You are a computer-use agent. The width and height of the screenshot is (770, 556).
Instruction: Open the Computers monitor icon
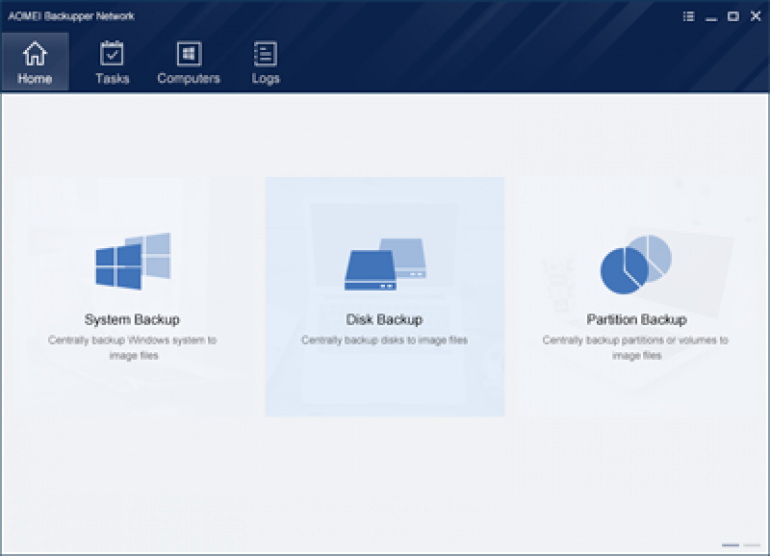coord(189,54)
